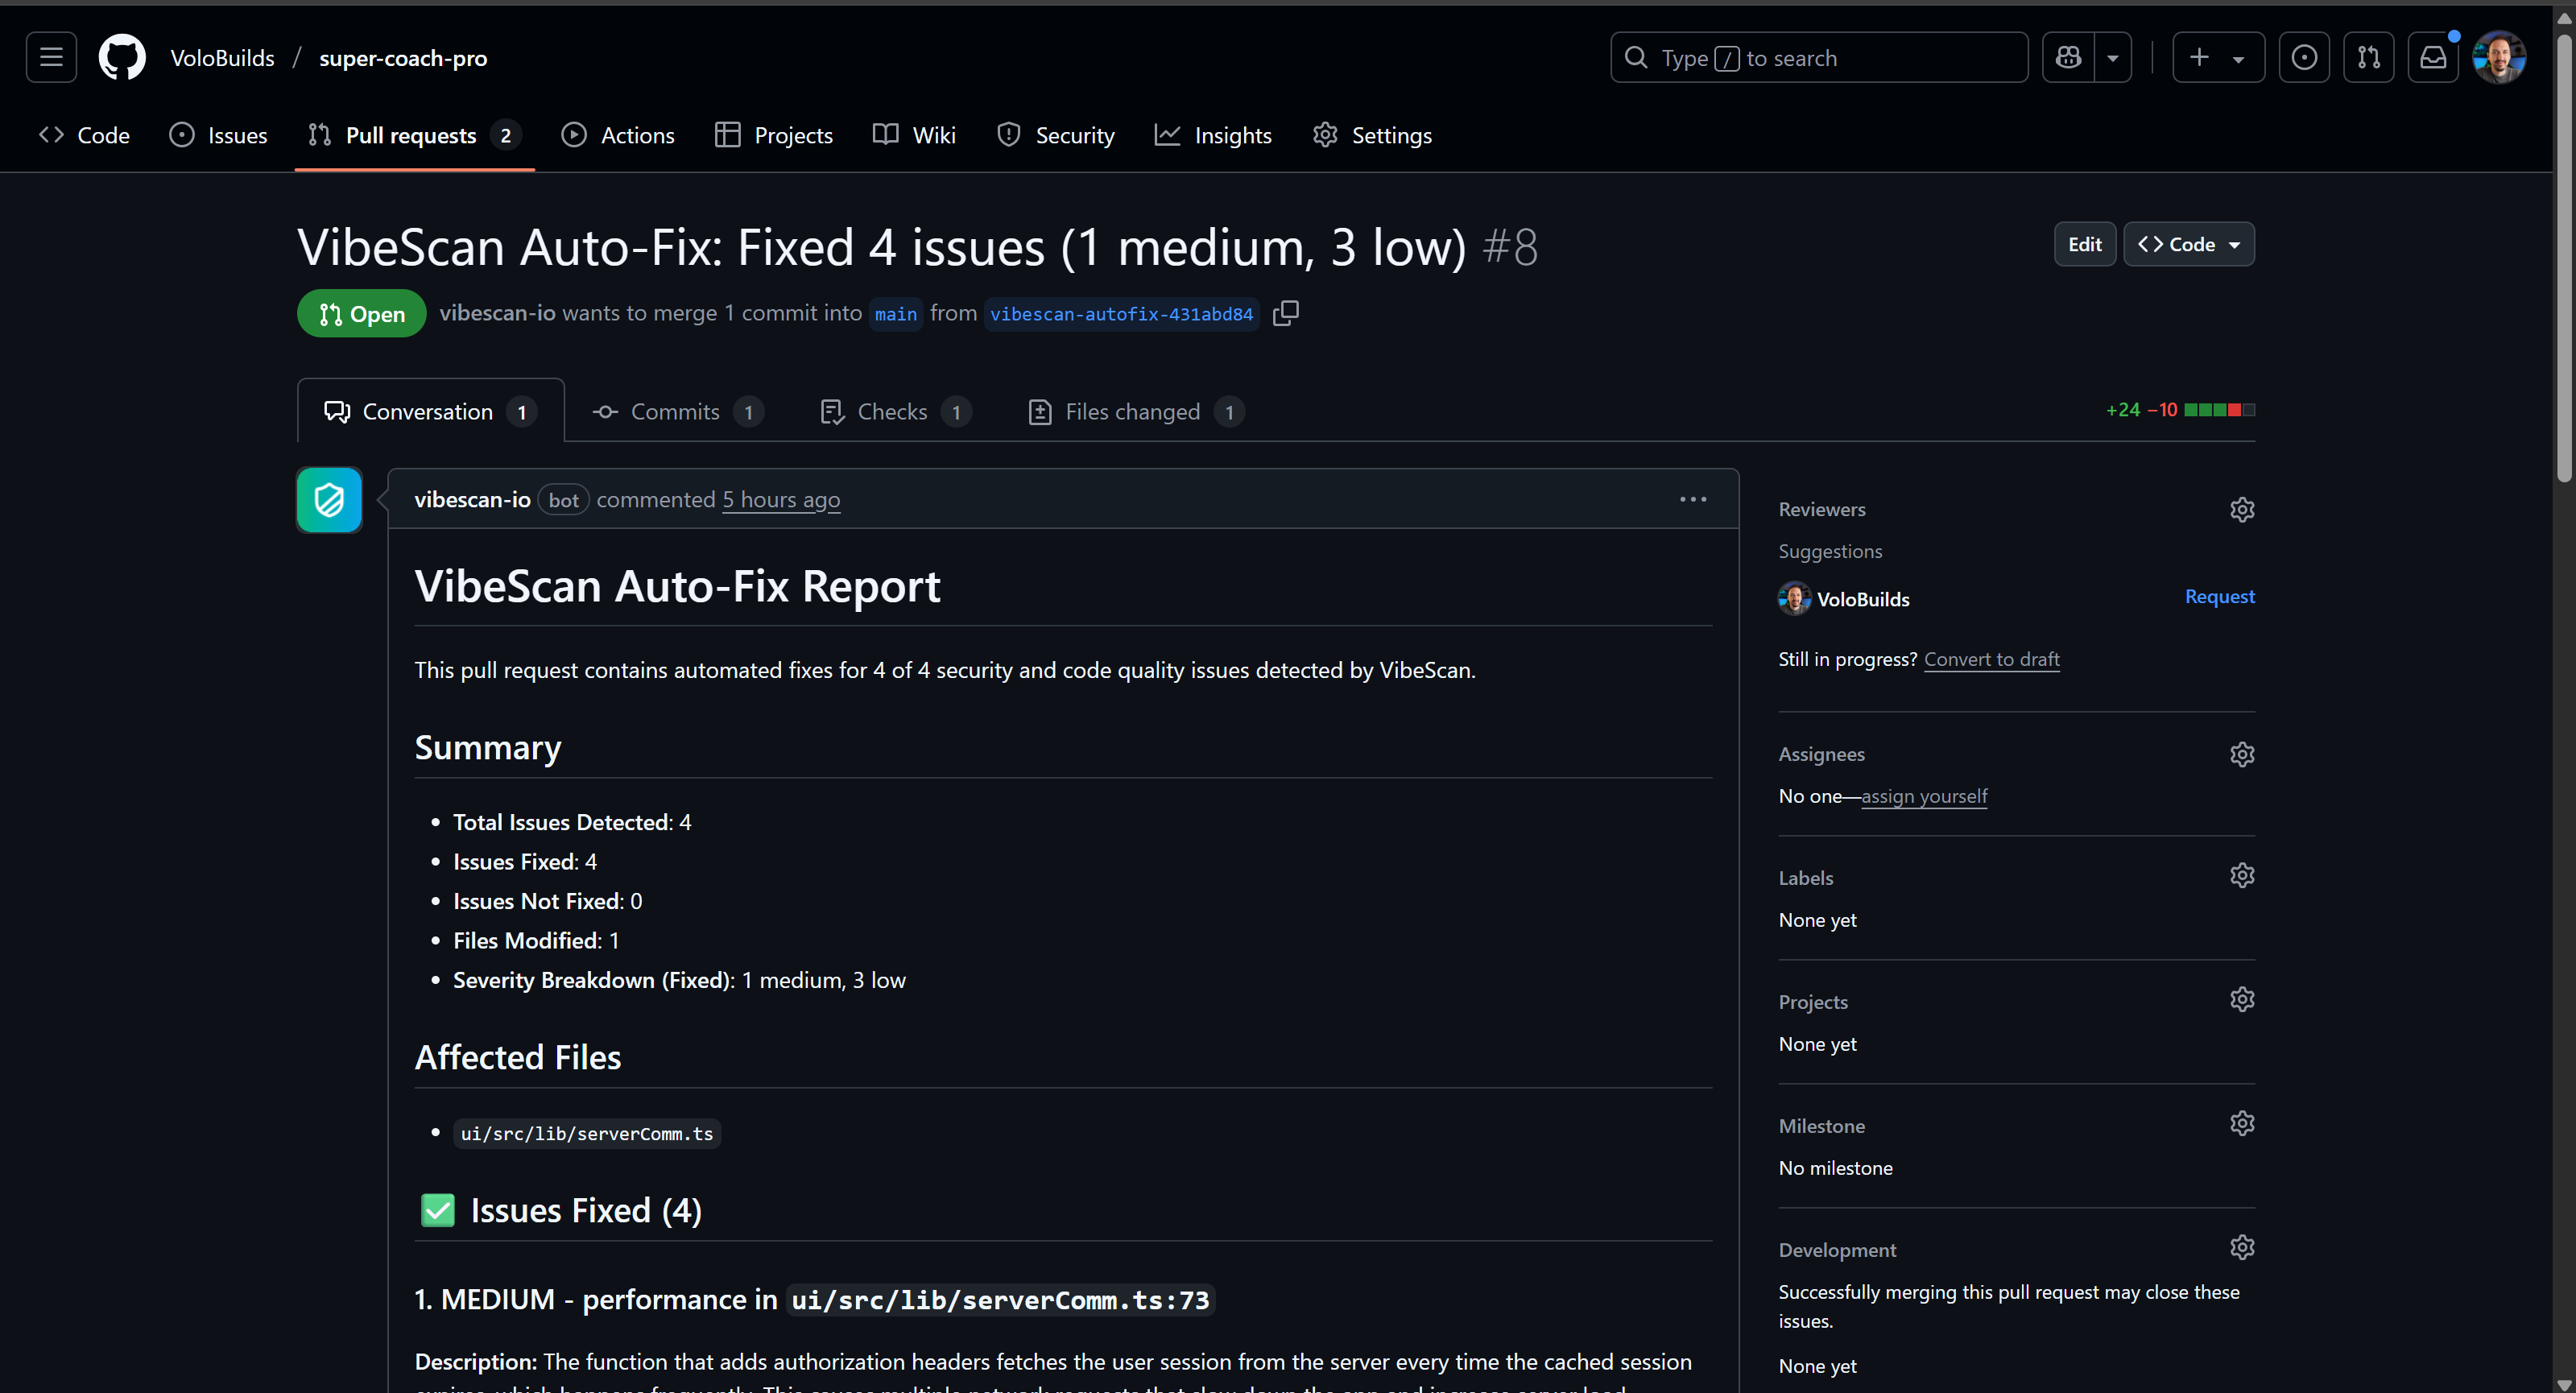The width and height of the screenshot is (2576, 1393).
Task: Click the Severity Breakdown (Fixed) line
Action: (x=679, y=980)
